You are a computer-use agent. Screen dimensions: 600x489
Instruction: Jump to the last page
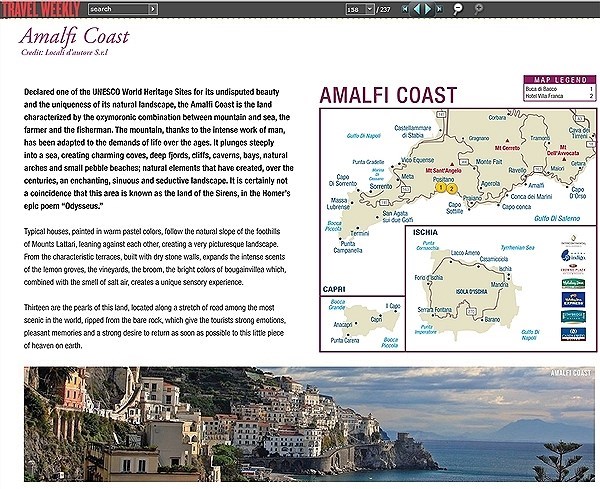click(x=440, y=9)
